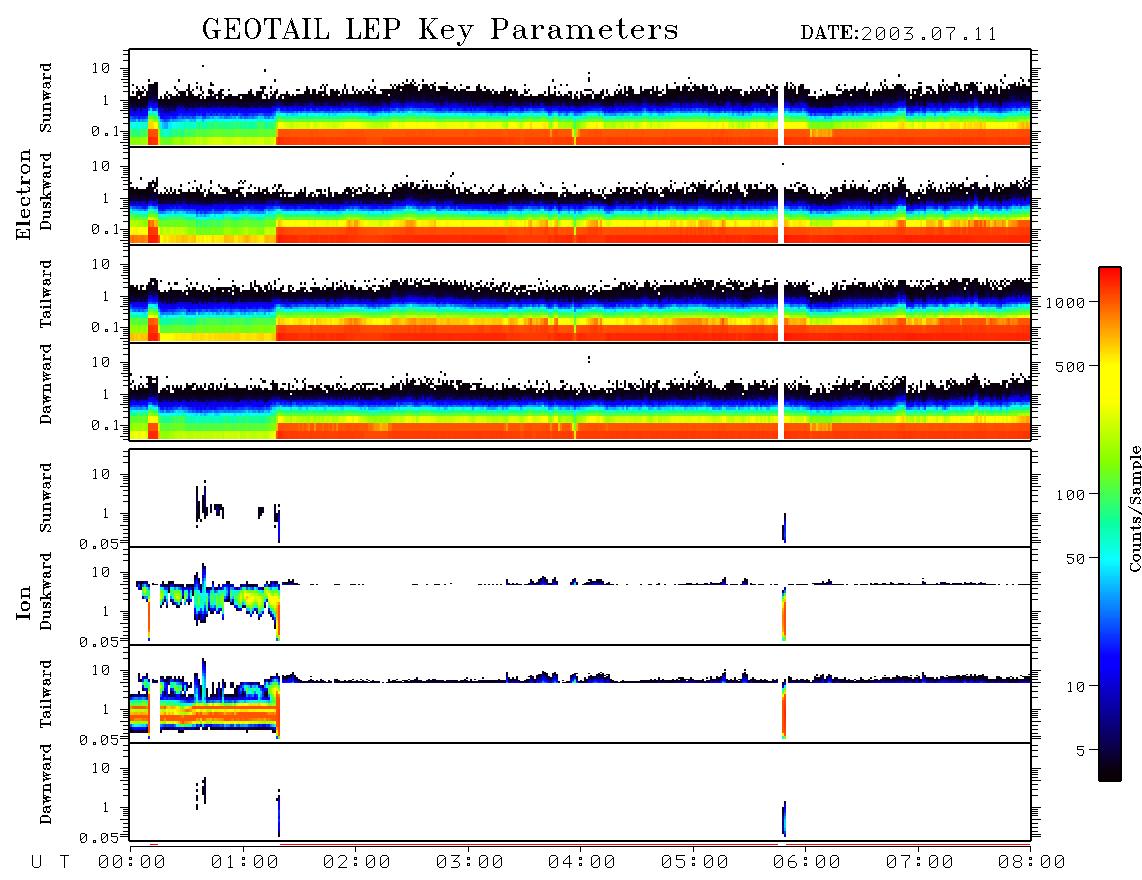The height and width of the screenshot is (880, 1142).
Task: Click the color bar's 5 tick label
Action: (1081, 751)
